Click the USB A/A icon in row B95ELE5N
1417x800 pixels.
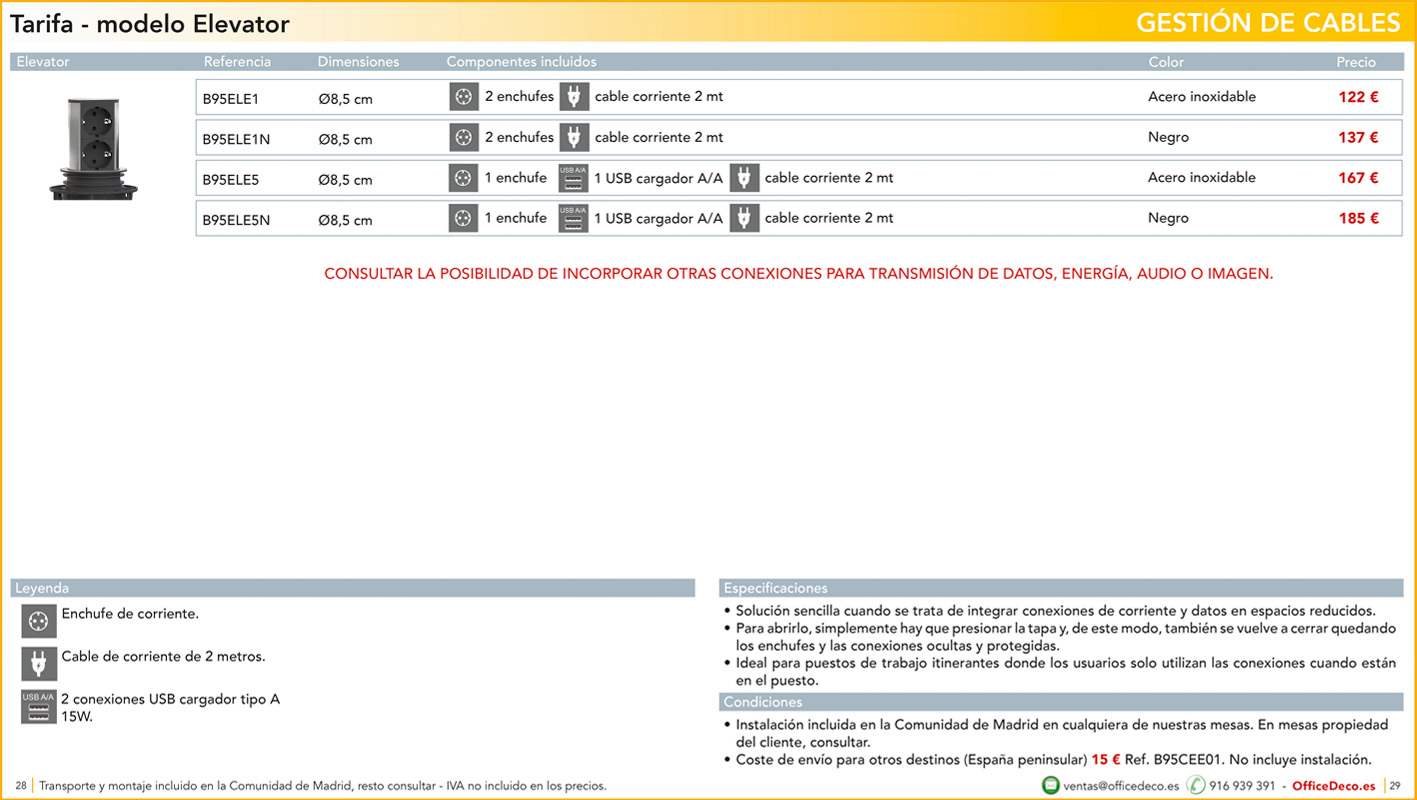[573, 218]
